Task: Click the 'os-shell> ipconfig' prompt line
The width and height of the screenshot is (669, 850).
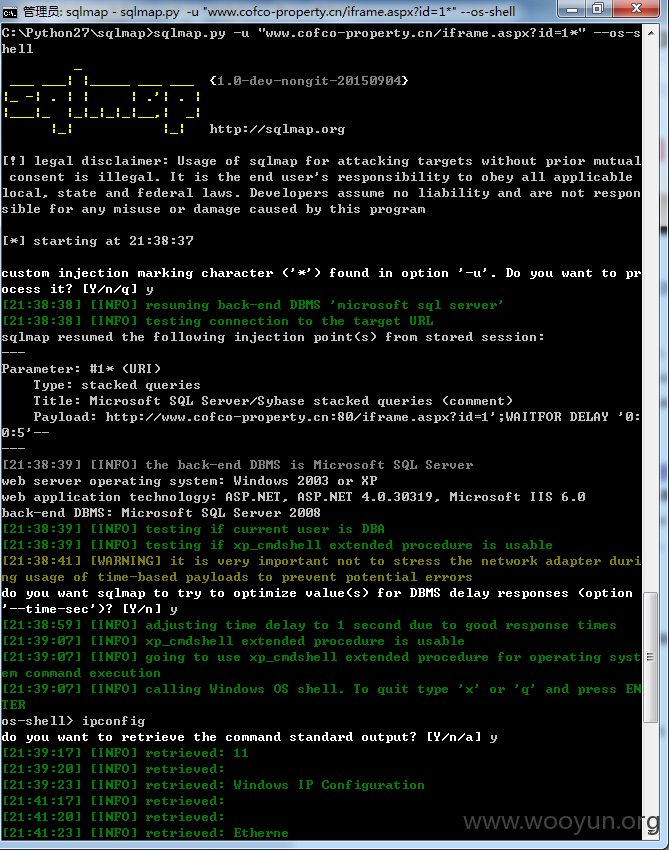Action: coord(73,721)
